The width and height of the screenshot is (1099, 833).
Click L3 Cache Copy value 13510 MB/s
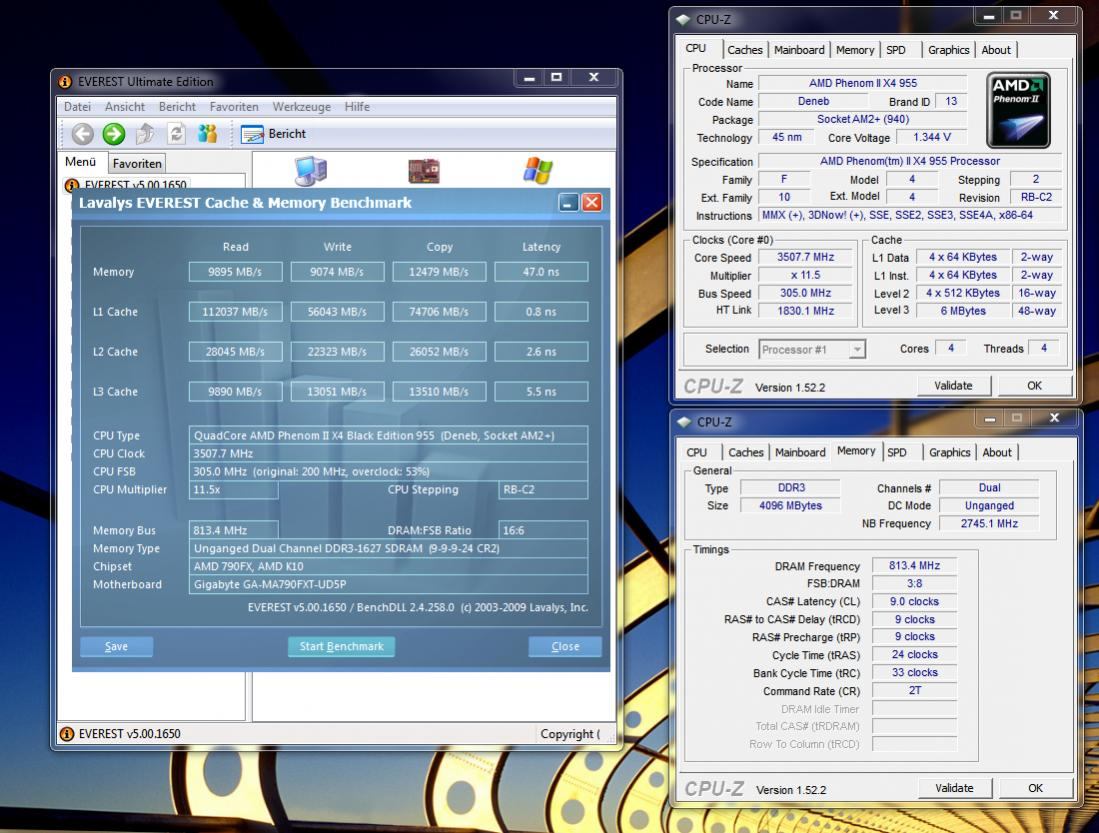coord(439,392)
